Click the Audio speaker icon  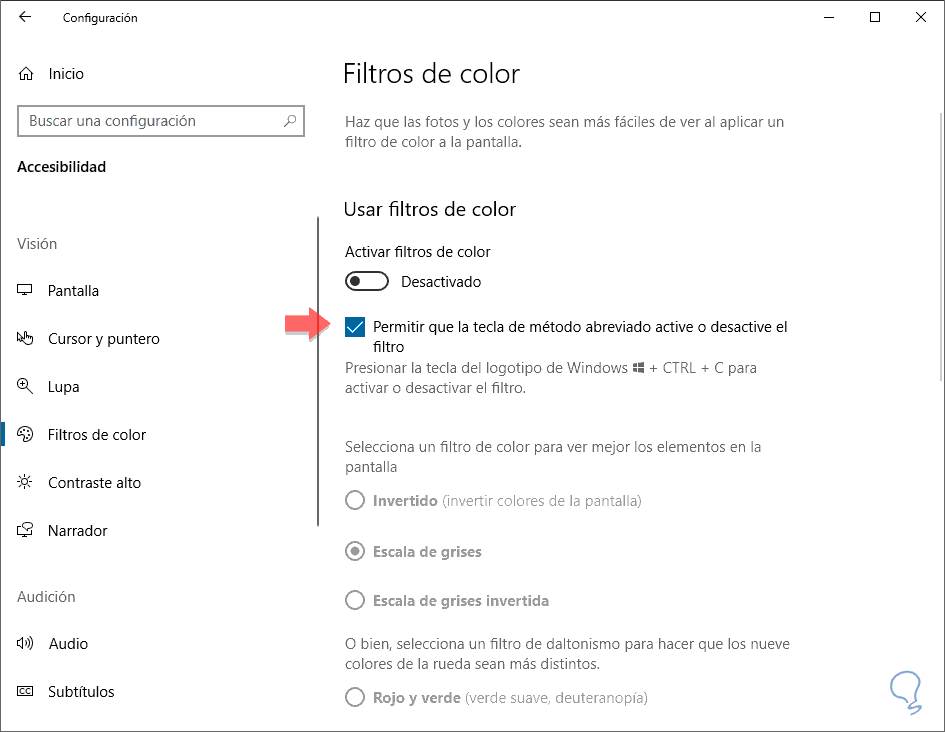coord(26,644)
